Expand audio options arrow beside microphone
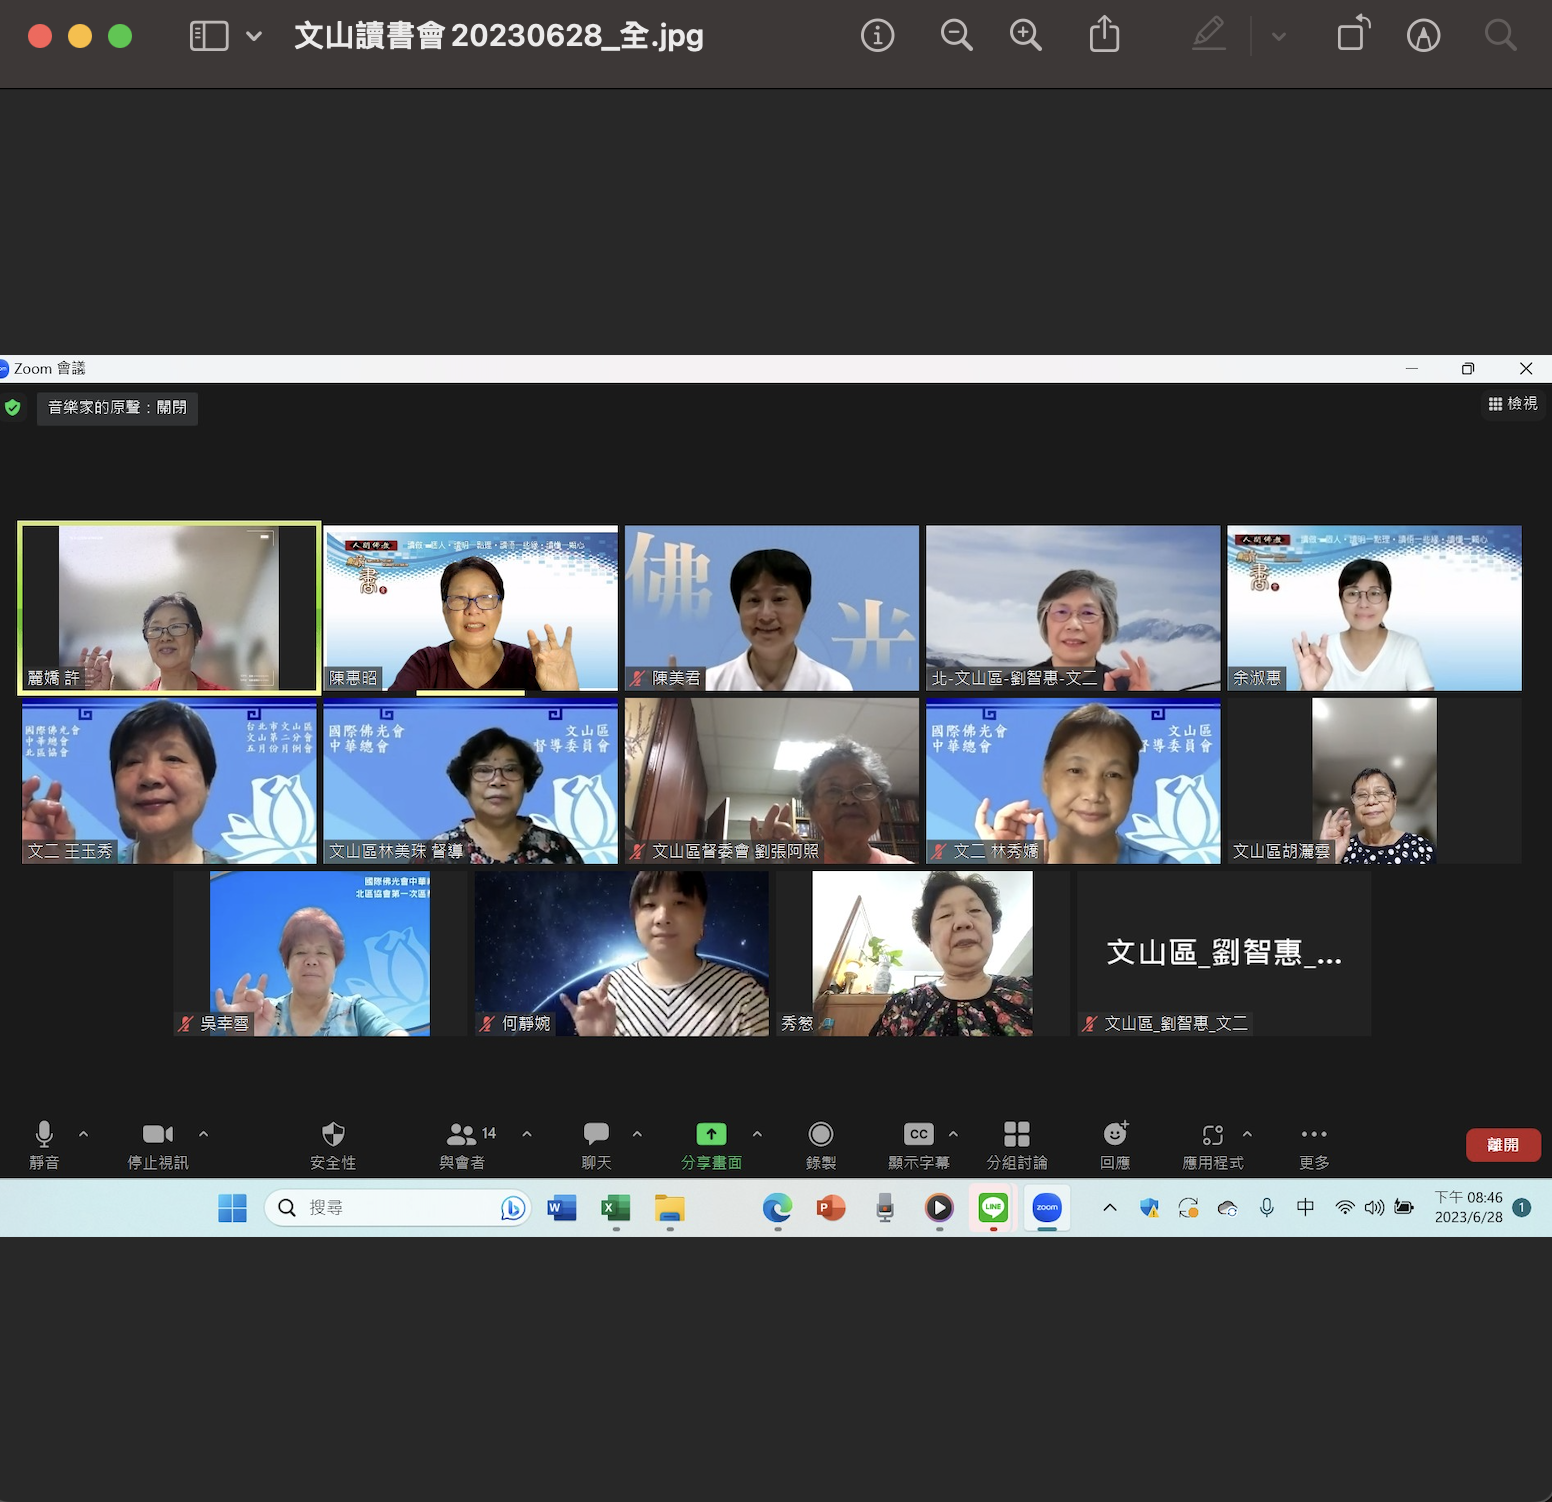Image resolution: width=1552 pixels, height=1502 pixels. tap(84, 1134)
